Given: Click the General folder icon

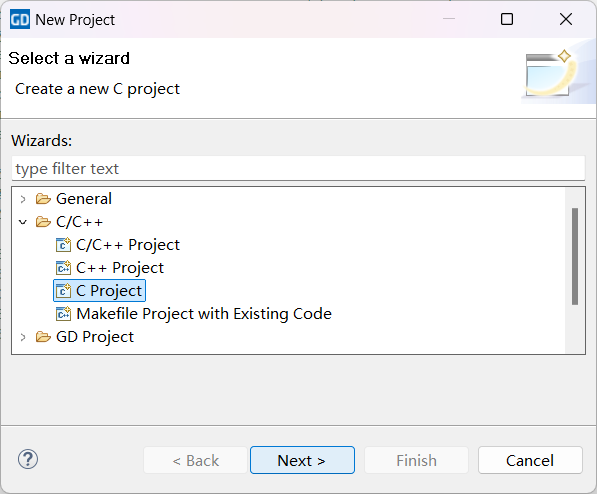Looking at the screenshot, I should click(43, 199).
